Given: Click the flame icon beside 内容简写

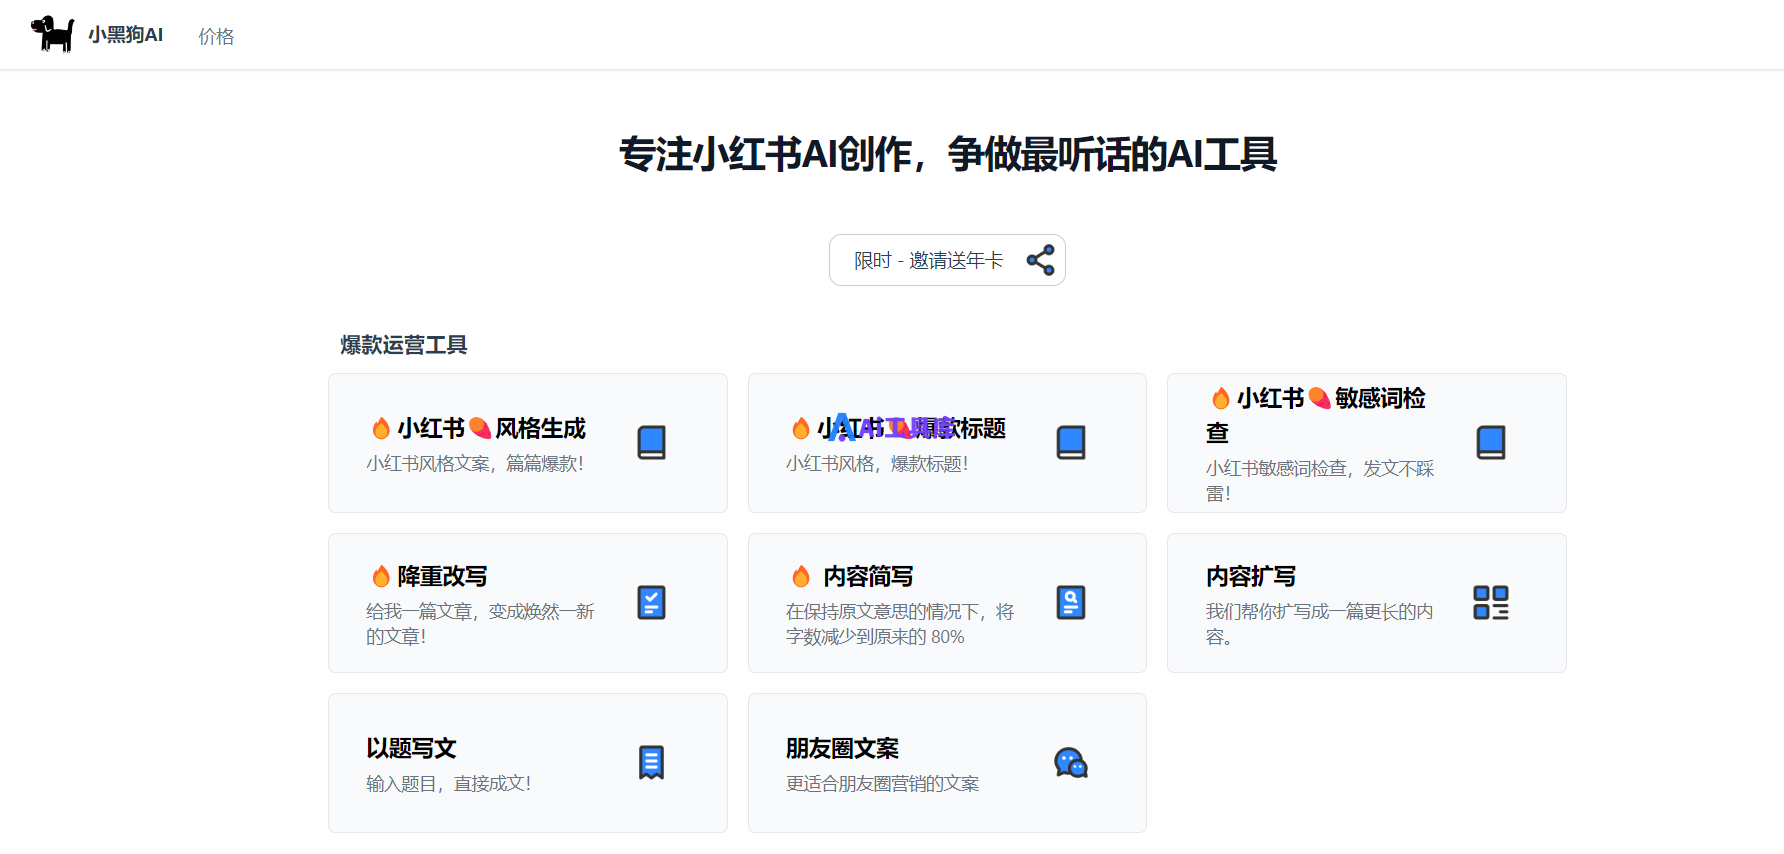Looking at the screenshot, I should pyautogui.click(x=801, y=577).
